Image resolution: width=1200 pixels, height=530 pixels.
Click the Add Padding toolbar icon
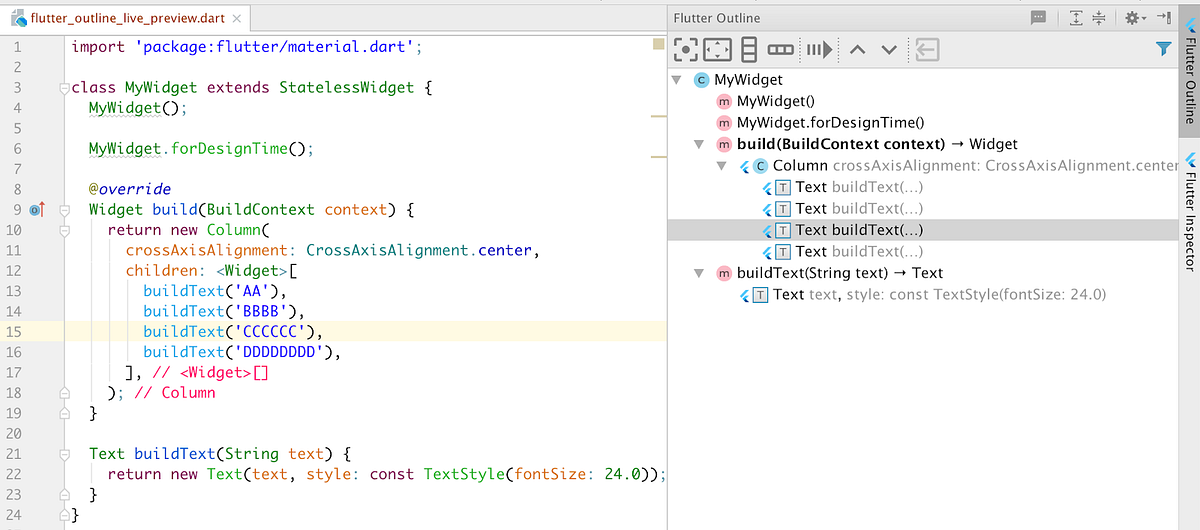pyautogui.click(x=718, y=49)
